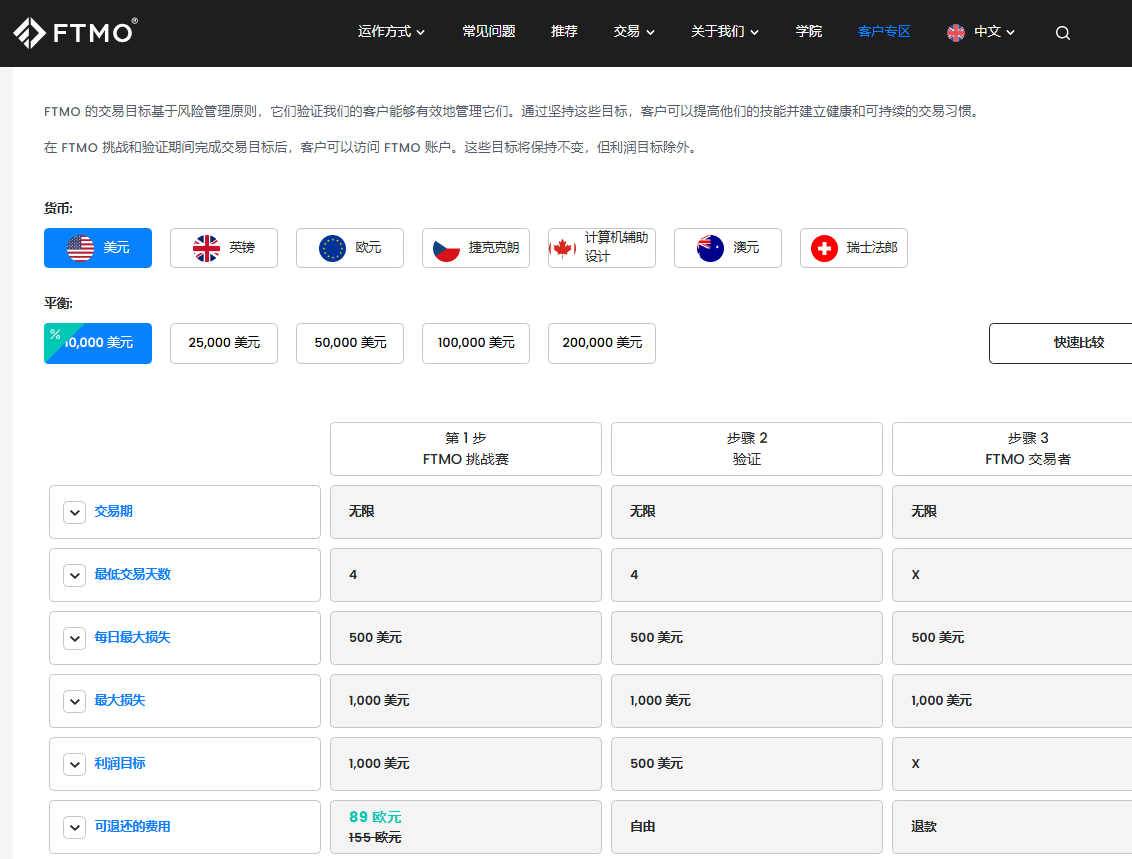Click the British flag on 英镑 button
1132x859 pixels.
[x=206, y=248]
